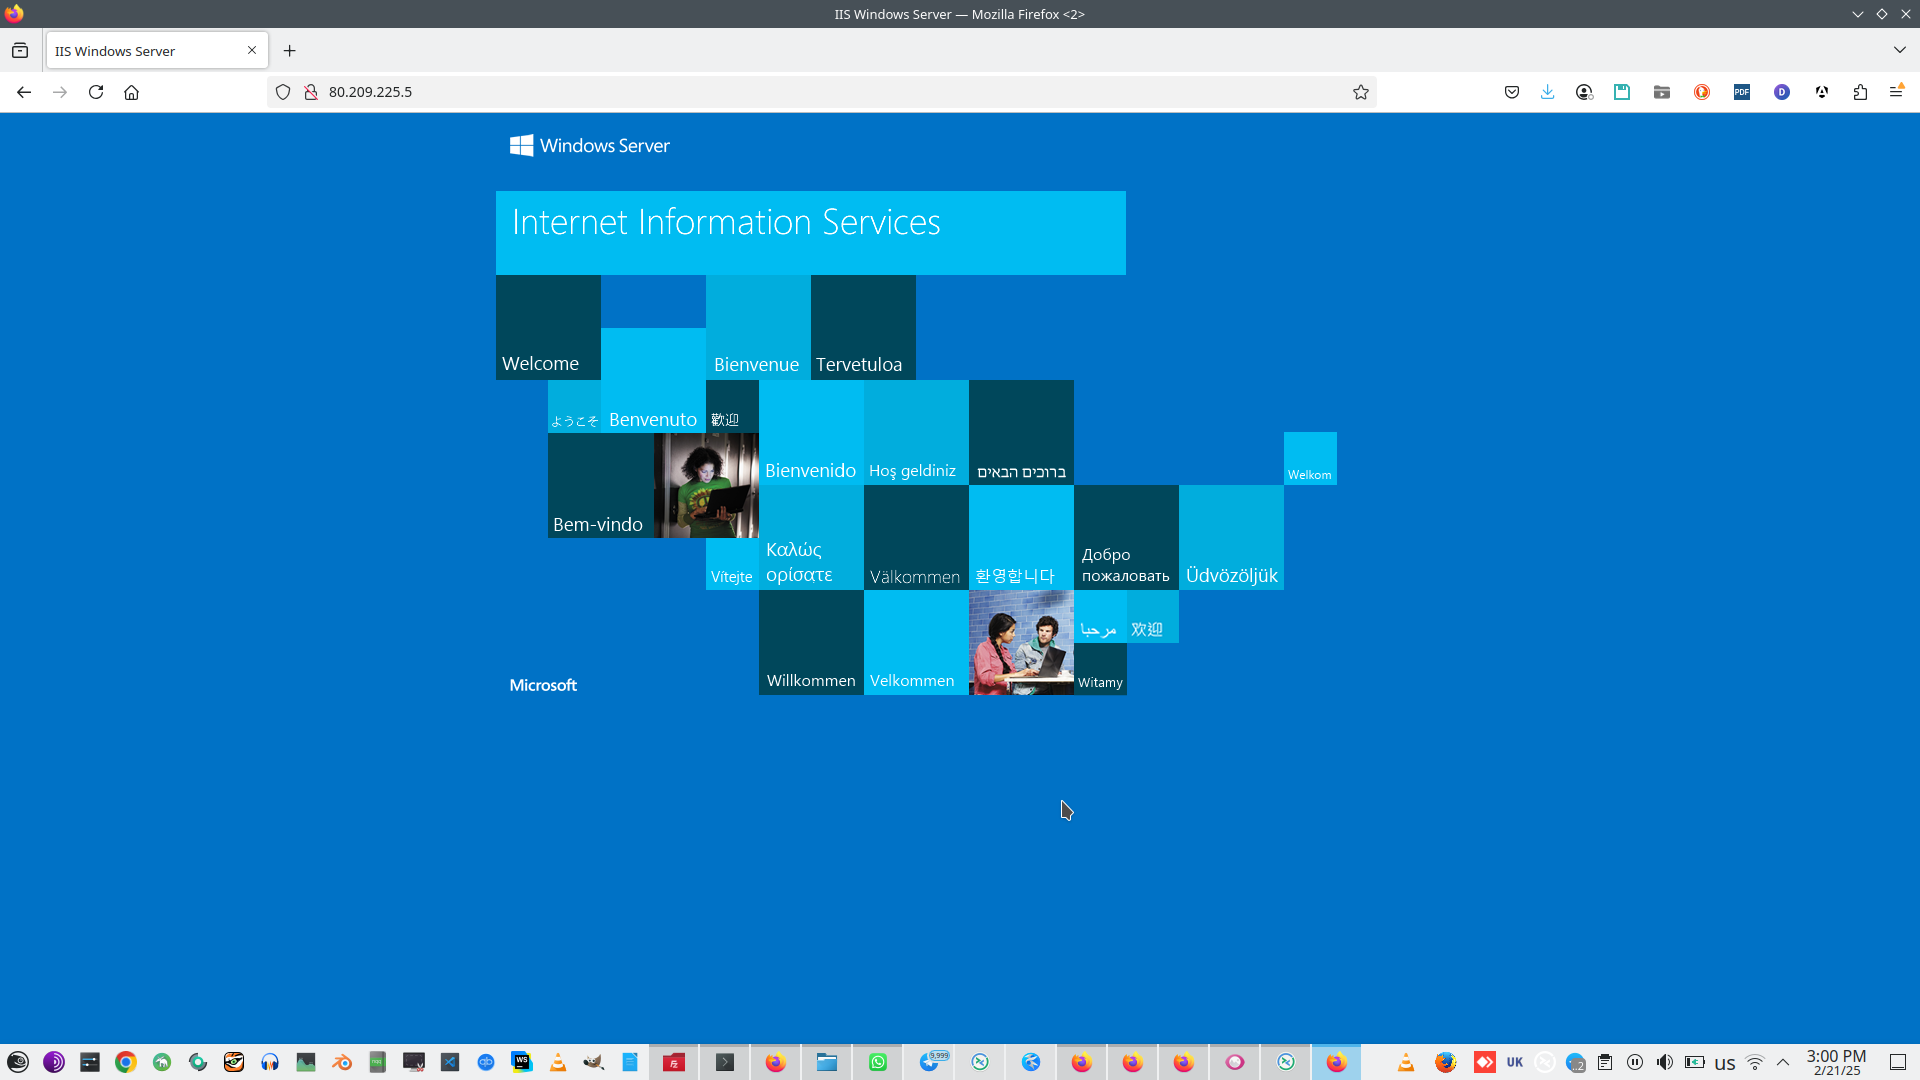Open the Extensions puzzle-piece menu
The image size is (1920, 1080).
click(x=1859, y=92)
